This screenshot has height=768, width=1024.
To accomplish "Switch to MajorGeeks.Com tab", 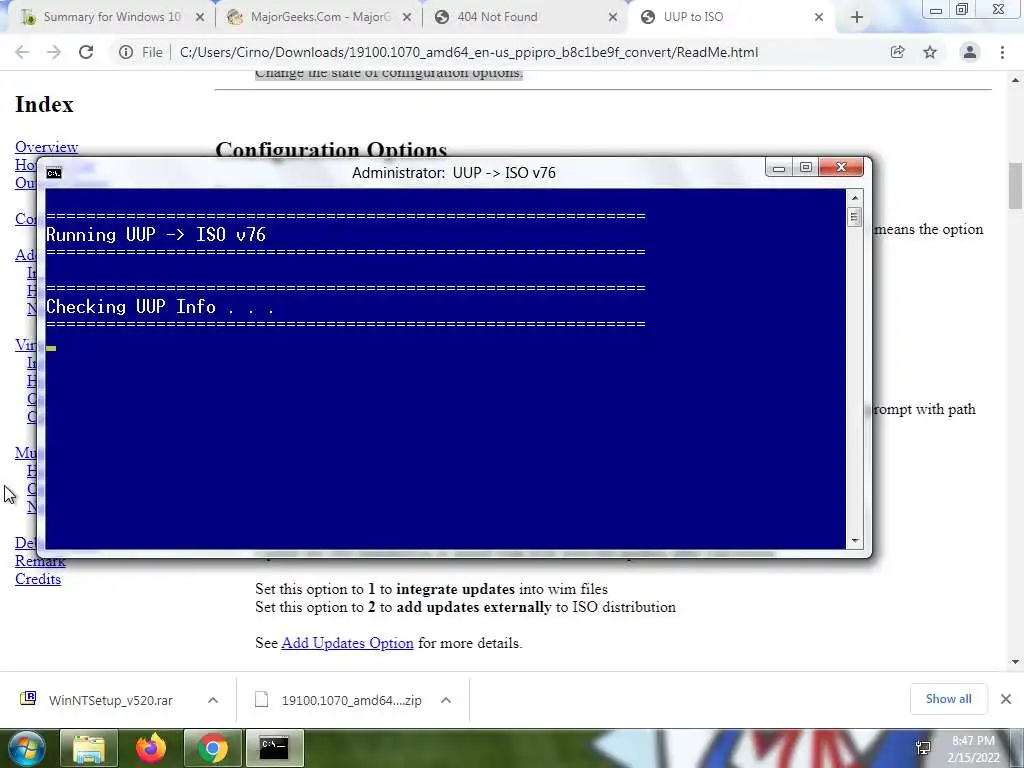I will tap(320, 17).
